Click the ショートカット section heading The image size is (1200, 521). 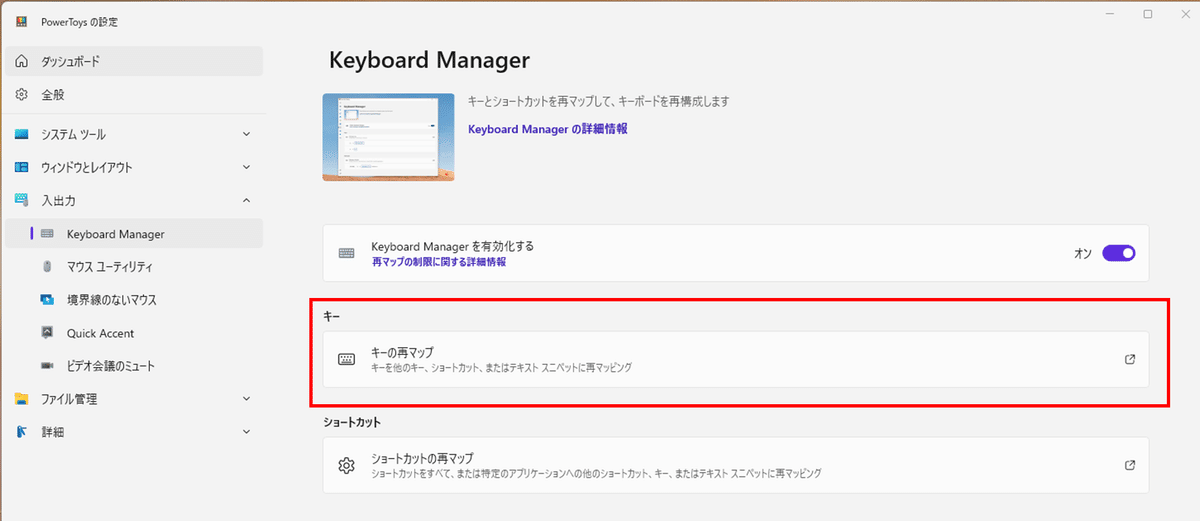(x=352, y=422)
